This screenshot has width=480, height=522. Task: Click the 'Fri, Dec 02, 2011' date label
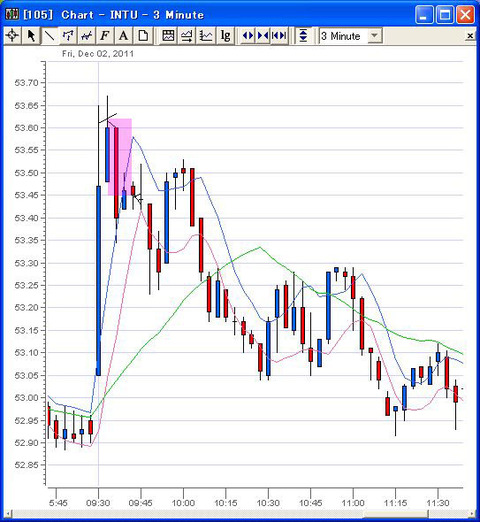pyautogui.click(x=98, y=54)
